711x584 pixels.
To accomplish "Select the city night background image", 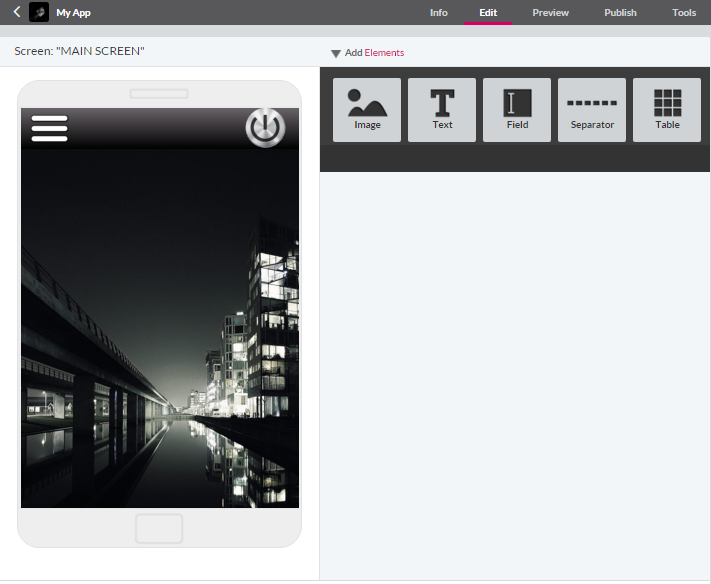I will coord(160,328).
